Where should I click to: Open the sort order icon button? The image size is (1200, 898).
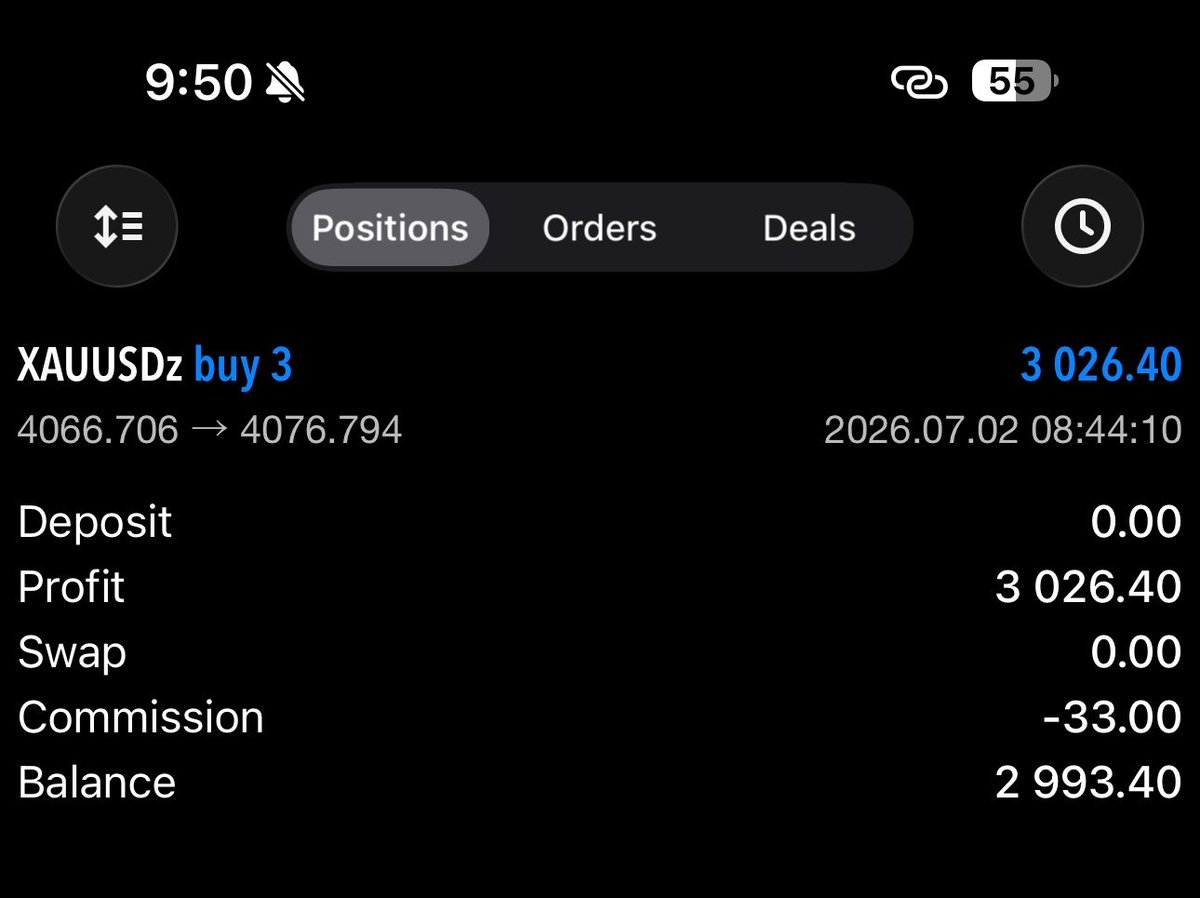tap(117, 227)
